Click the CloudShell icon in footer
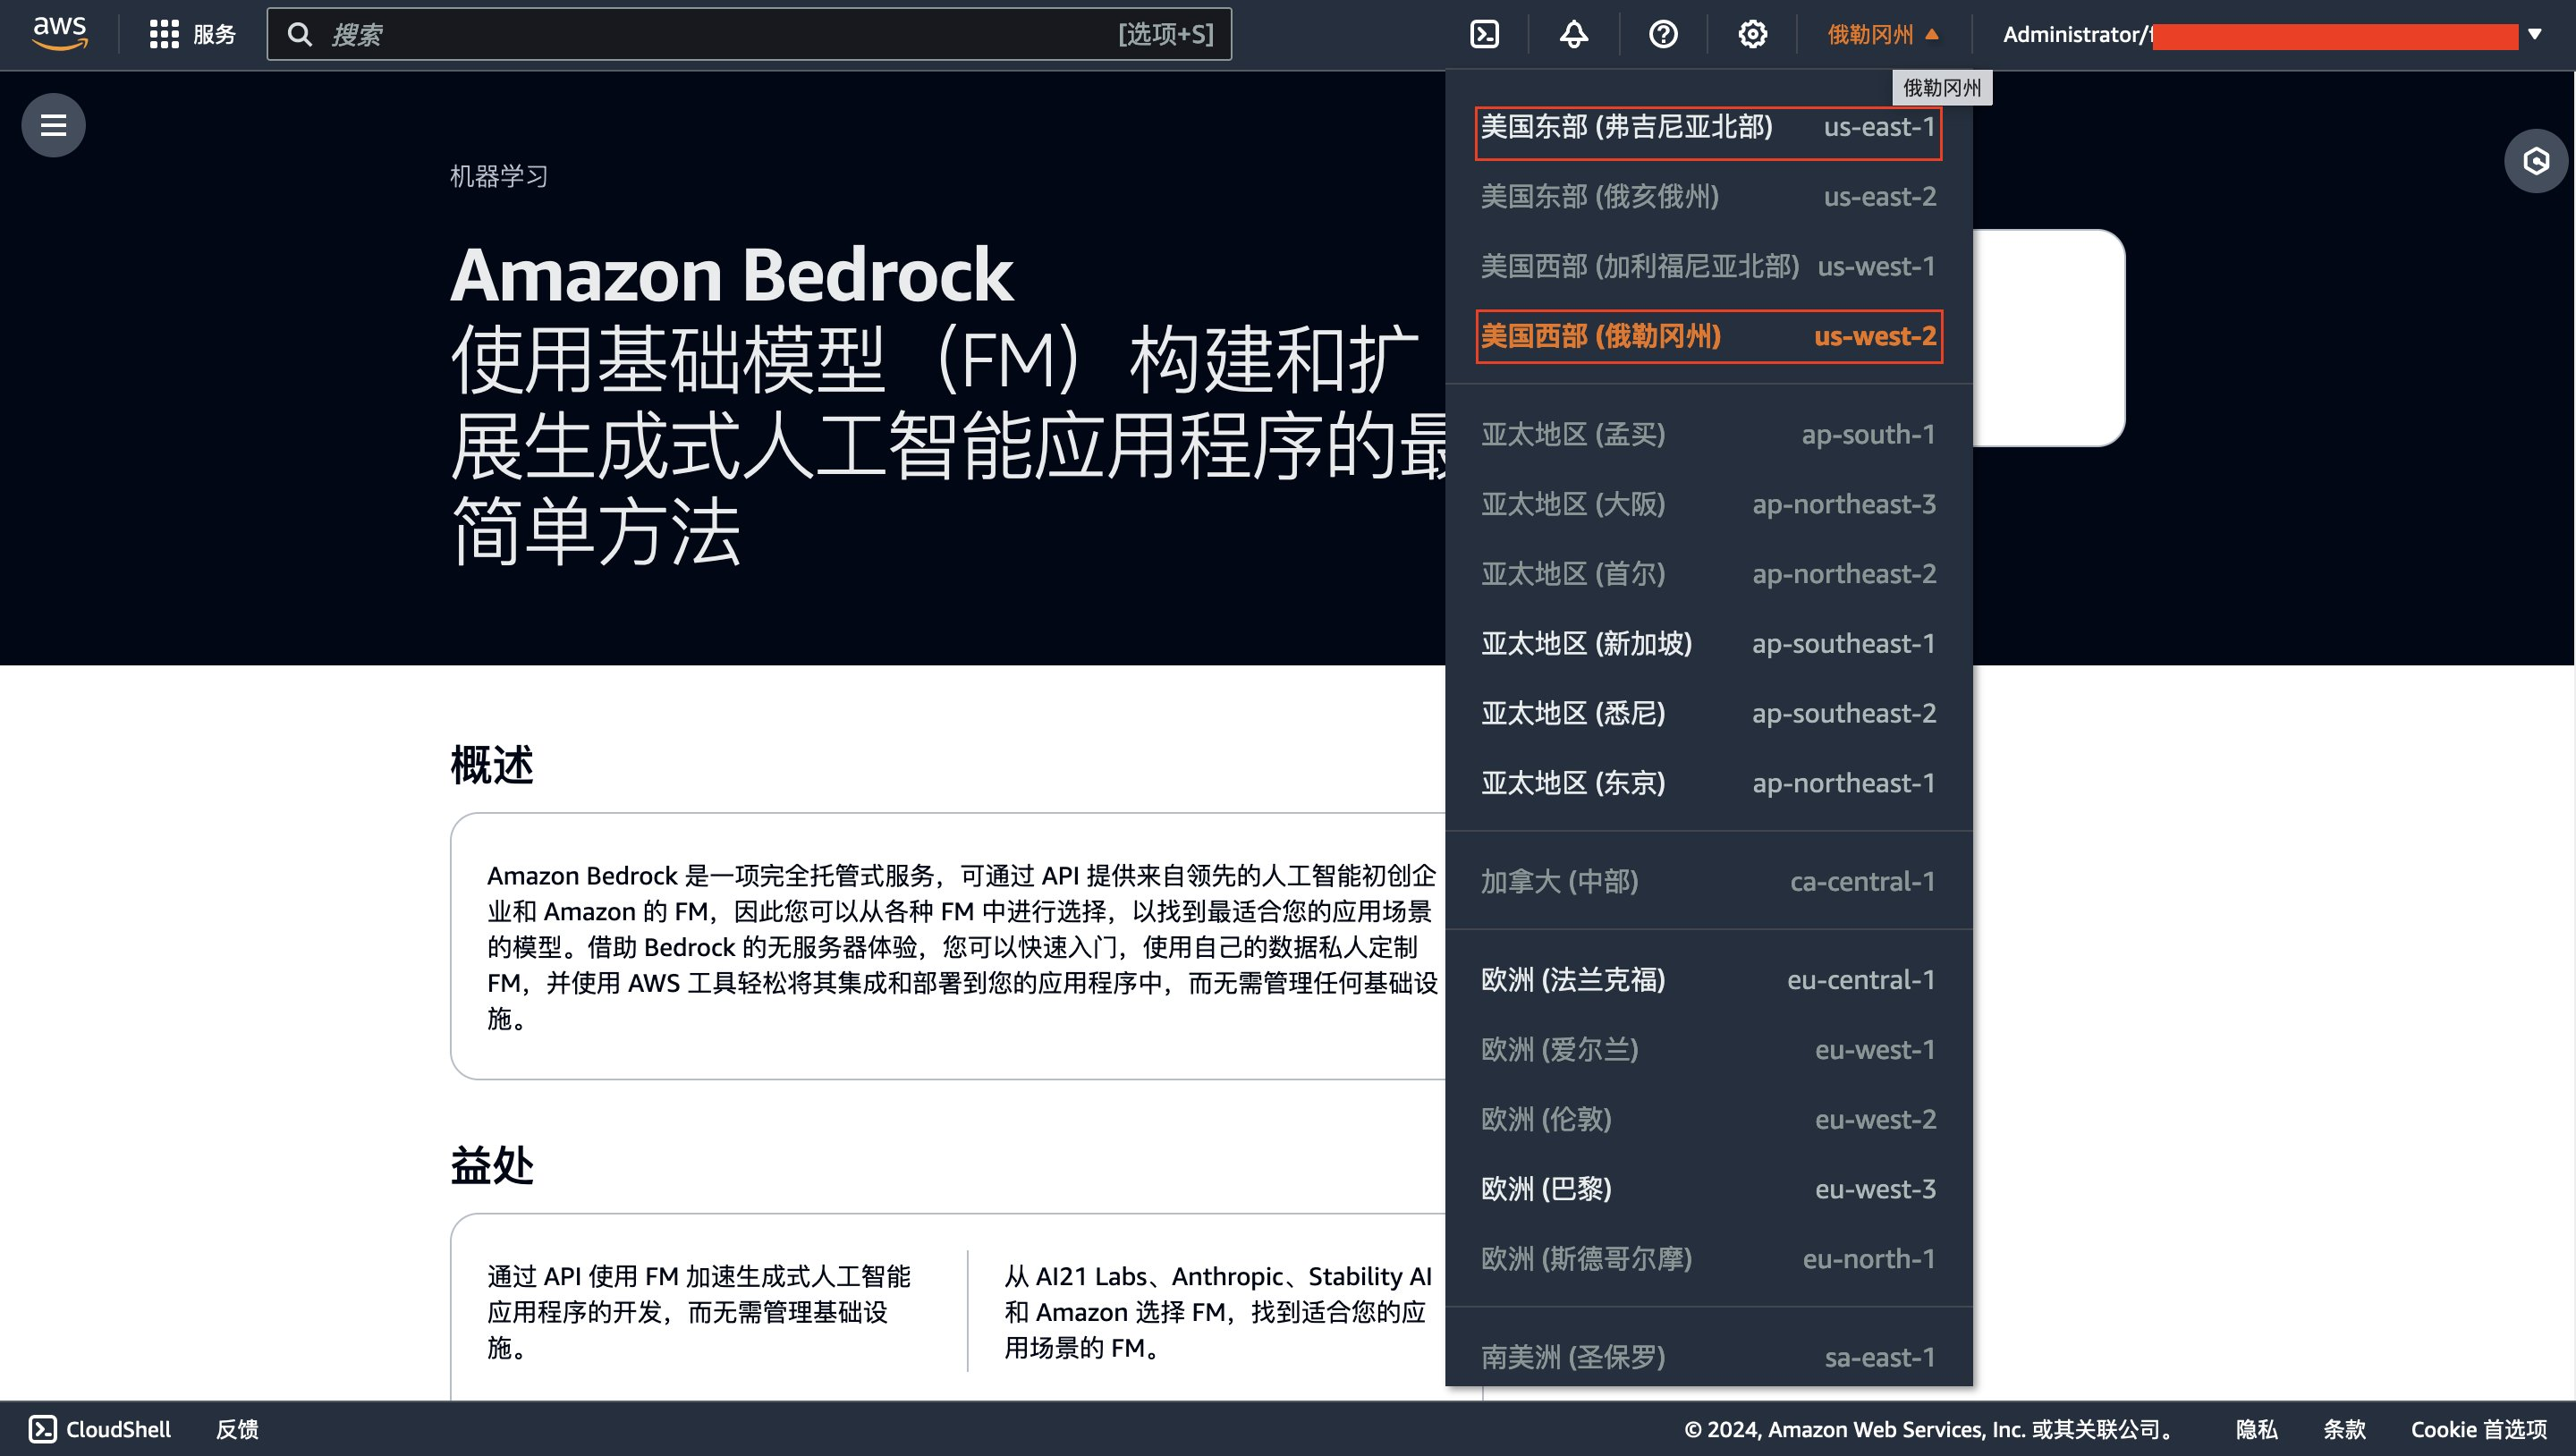This screenshot has width=2576, height=1456. point(42,1428)
